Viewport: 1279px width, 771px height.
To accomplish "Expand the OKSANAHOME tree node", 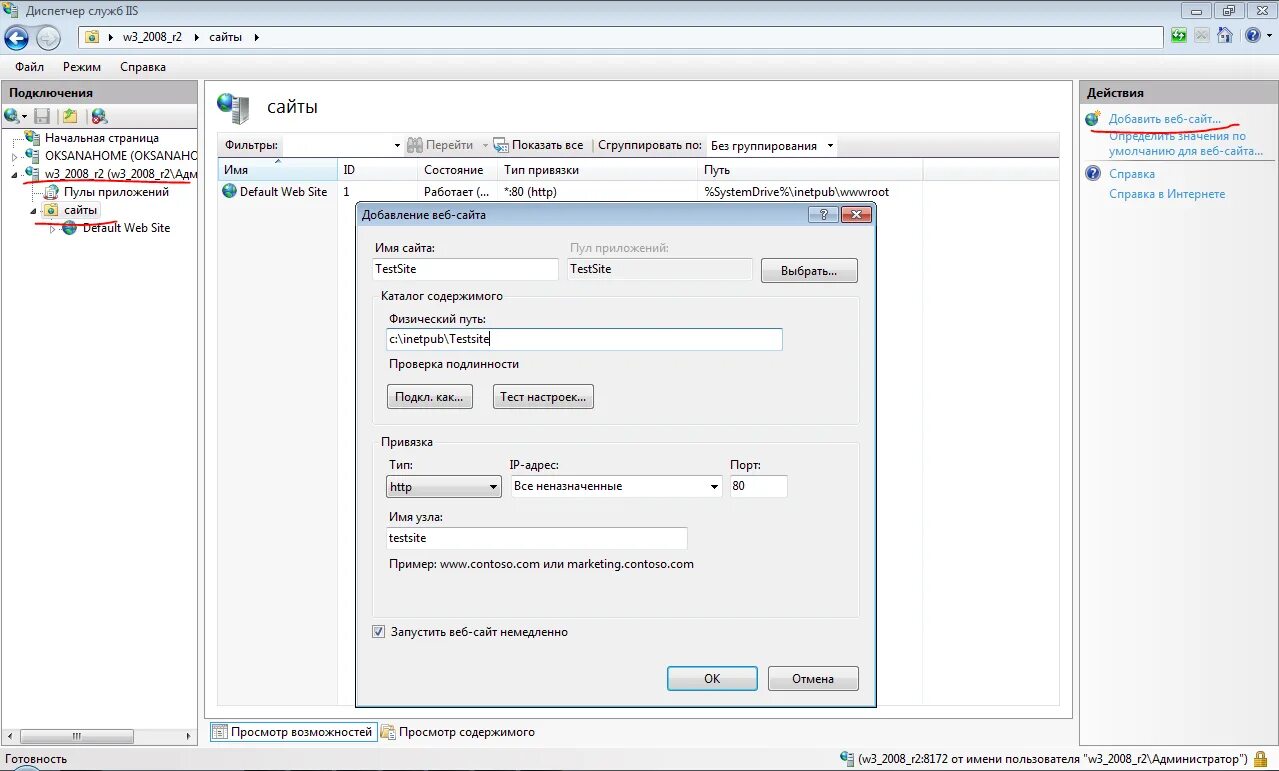I will click(x=12, y=155).
